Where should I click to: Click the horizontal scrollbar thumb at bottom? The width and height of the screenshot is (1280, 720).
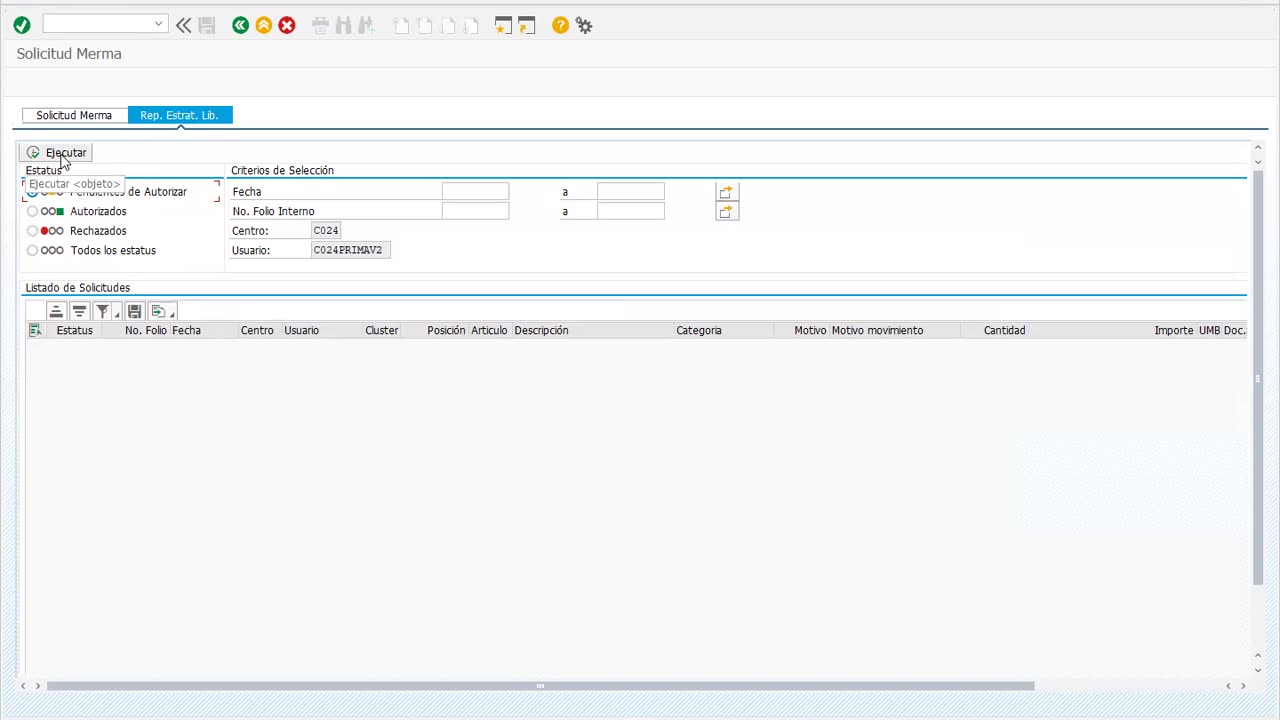coord(540,686)
